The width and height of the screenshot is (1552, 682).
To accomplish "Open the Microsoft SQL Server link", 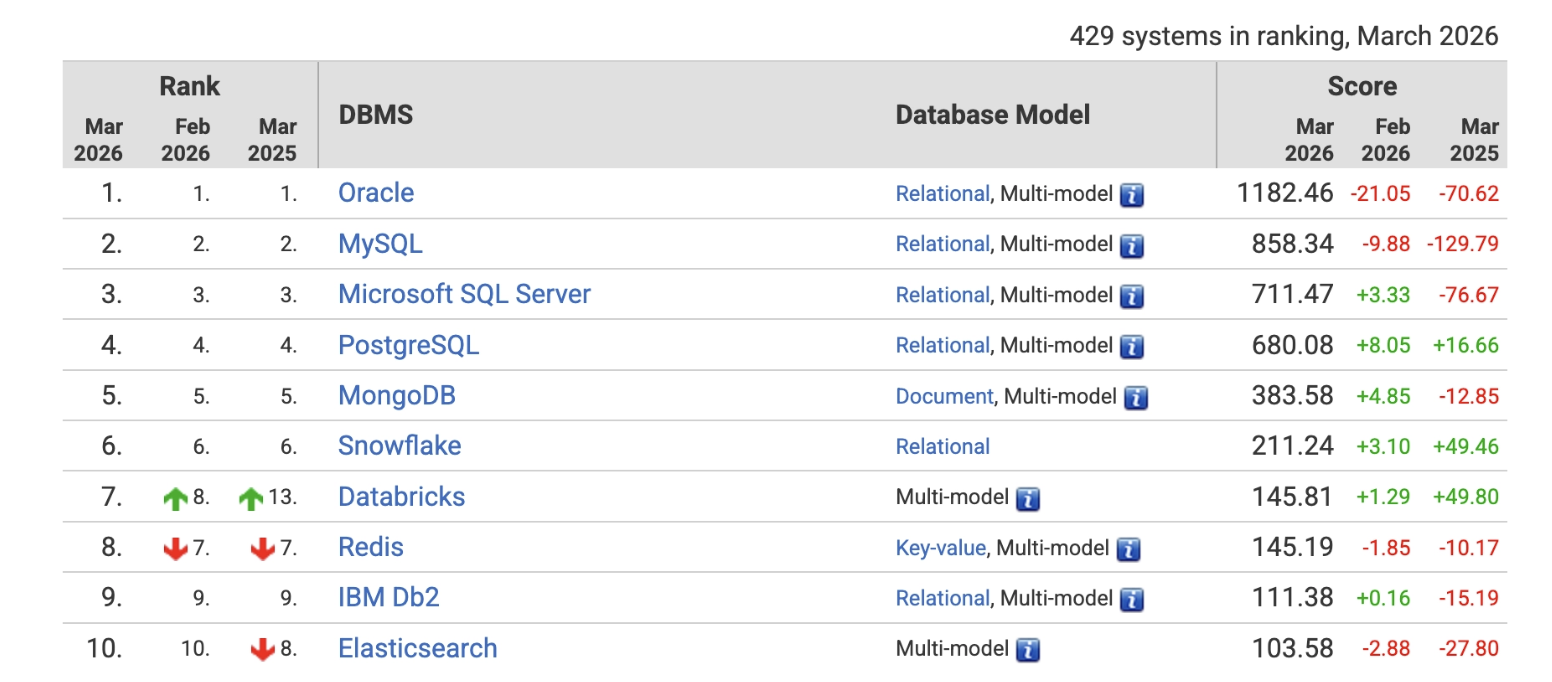I will click(x=464, y=294).
